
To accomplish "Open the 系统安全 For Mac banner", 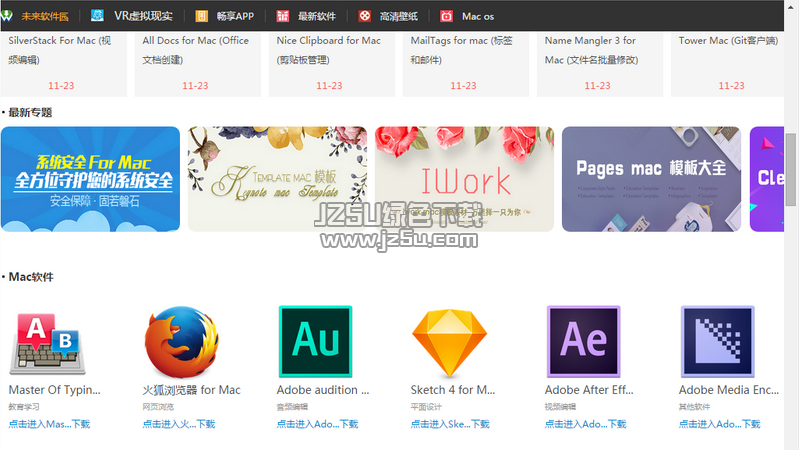I will (90, 179).
